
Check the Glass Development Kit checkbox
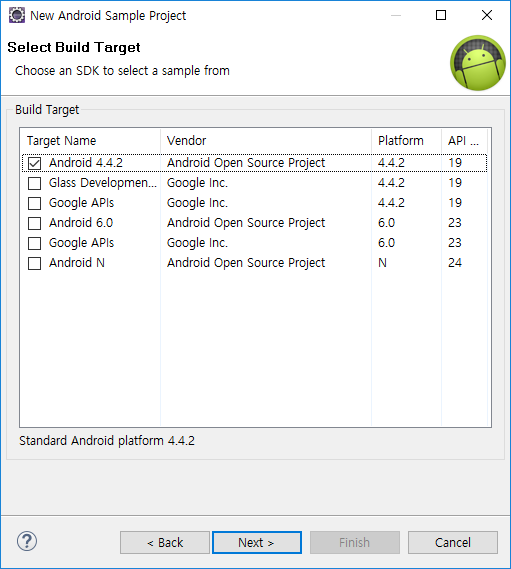(34, 183)
